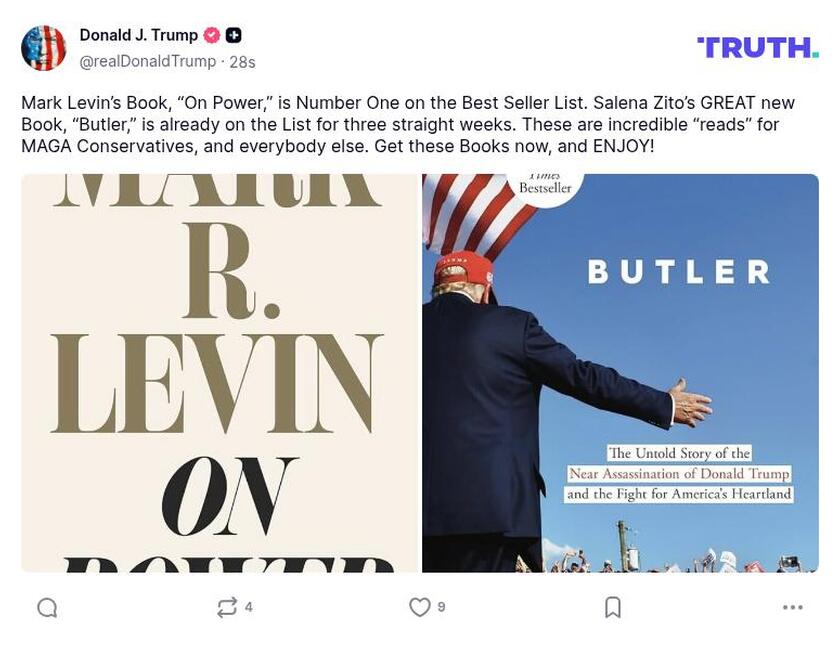Screen dimensions: 840x649
Task: ReTruth the post using the repost icon
Action: pos(227,607)
